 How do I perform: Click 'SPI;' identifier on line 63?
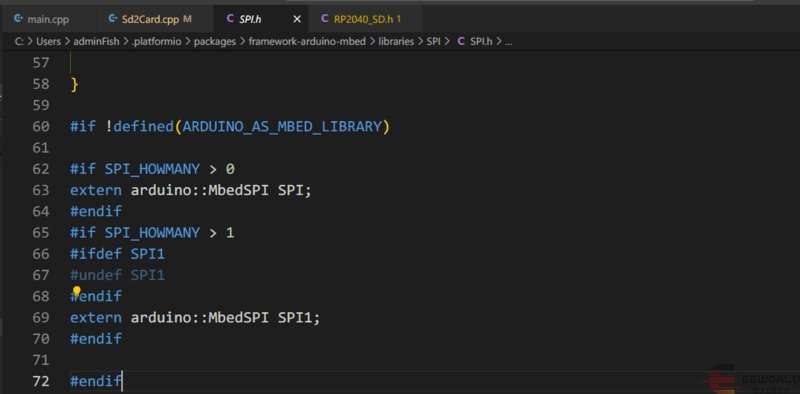[x=294, y=190]
